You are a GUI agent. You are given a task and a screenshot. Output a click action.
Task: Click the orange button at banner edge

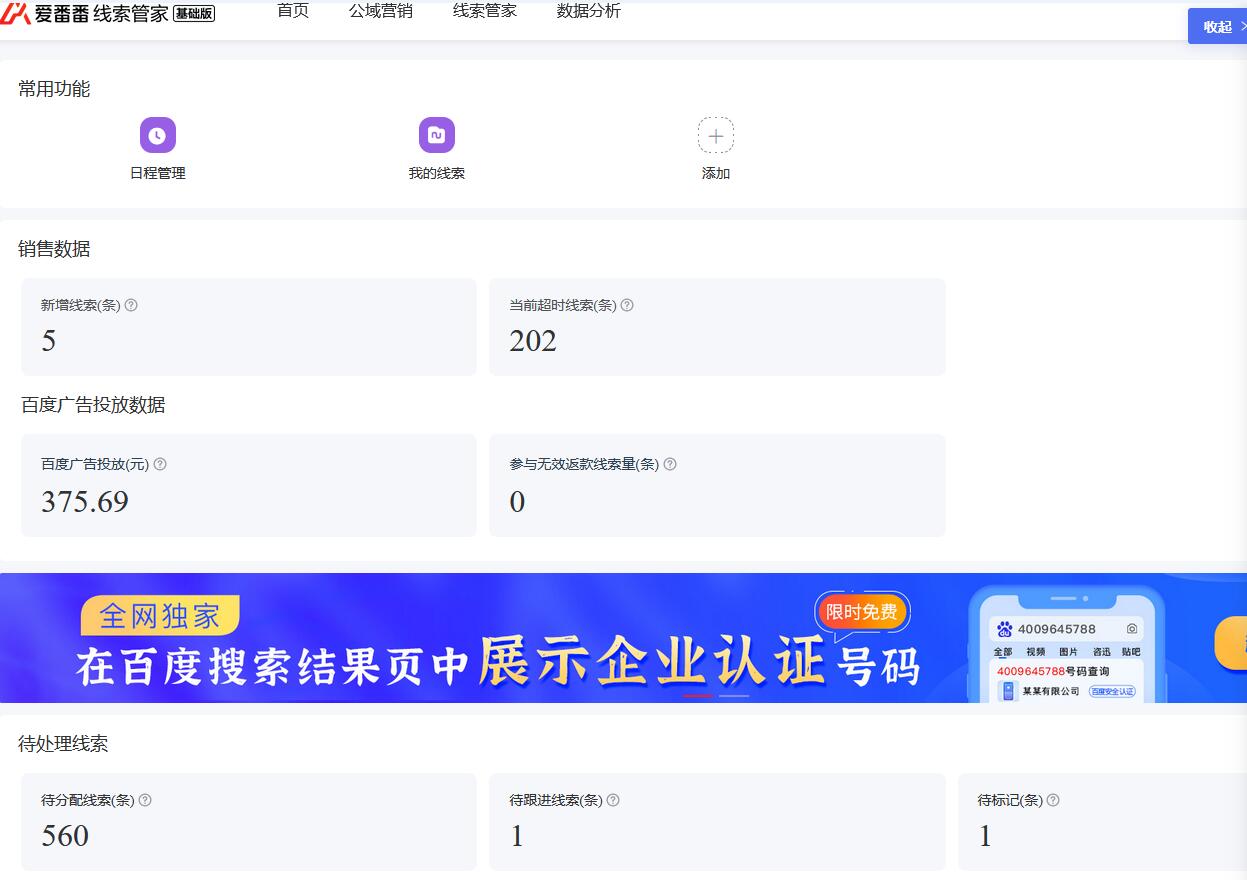(1231, 643)
